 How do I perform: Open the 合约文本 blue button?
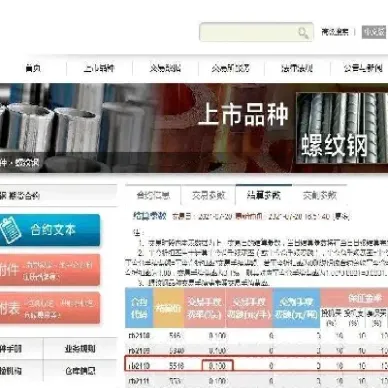[x=50, y=230]
